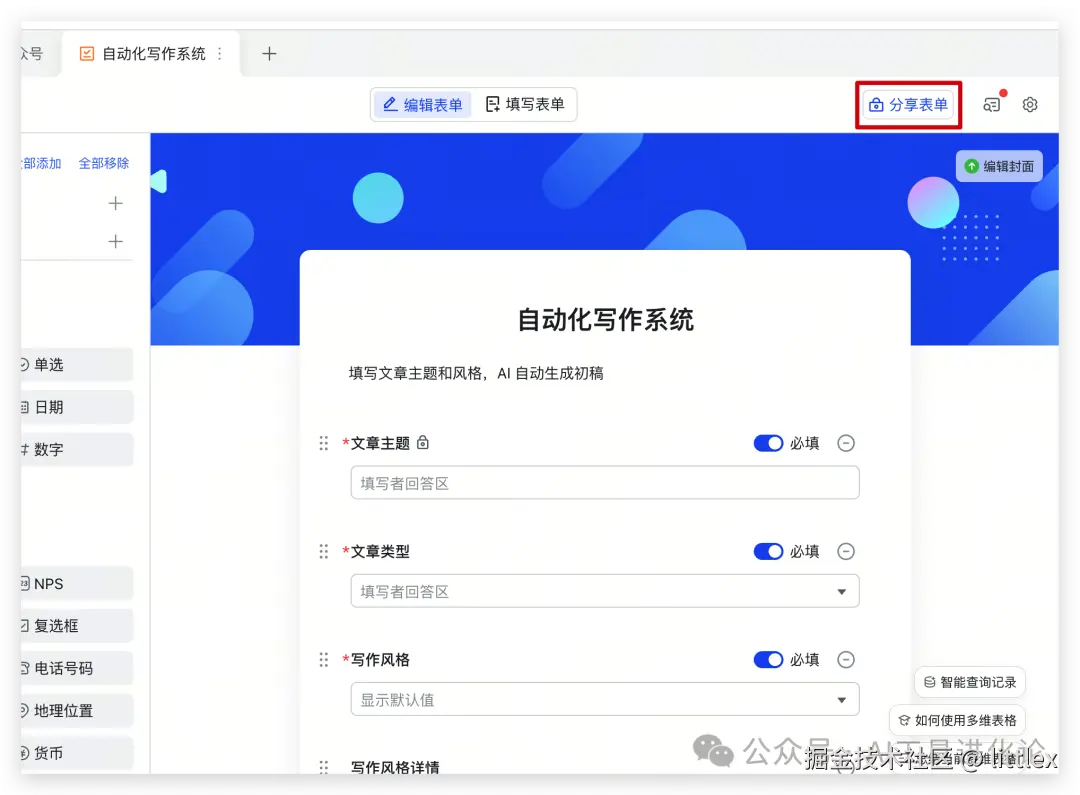The width and height of the screenshot is (1080, 795).
Task: Toggle required switch on 写作风格 field
Action: tap(768, 659)
